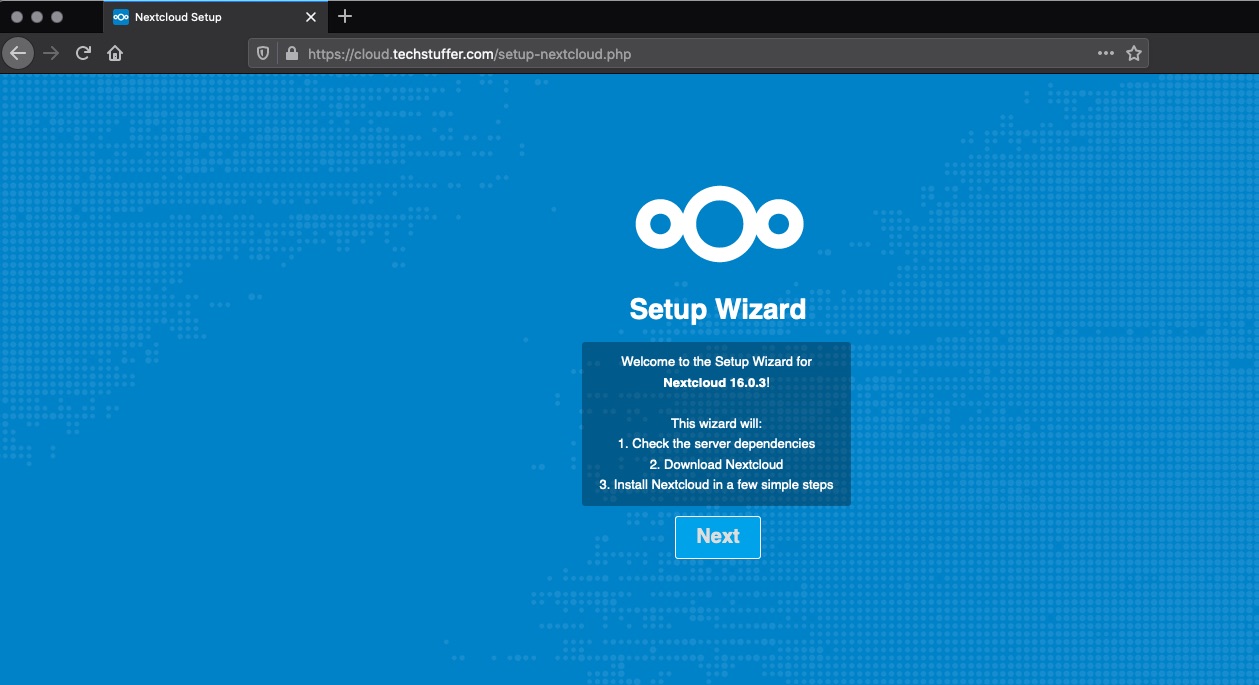Open a new tab with the plus button

coord(345,16)
